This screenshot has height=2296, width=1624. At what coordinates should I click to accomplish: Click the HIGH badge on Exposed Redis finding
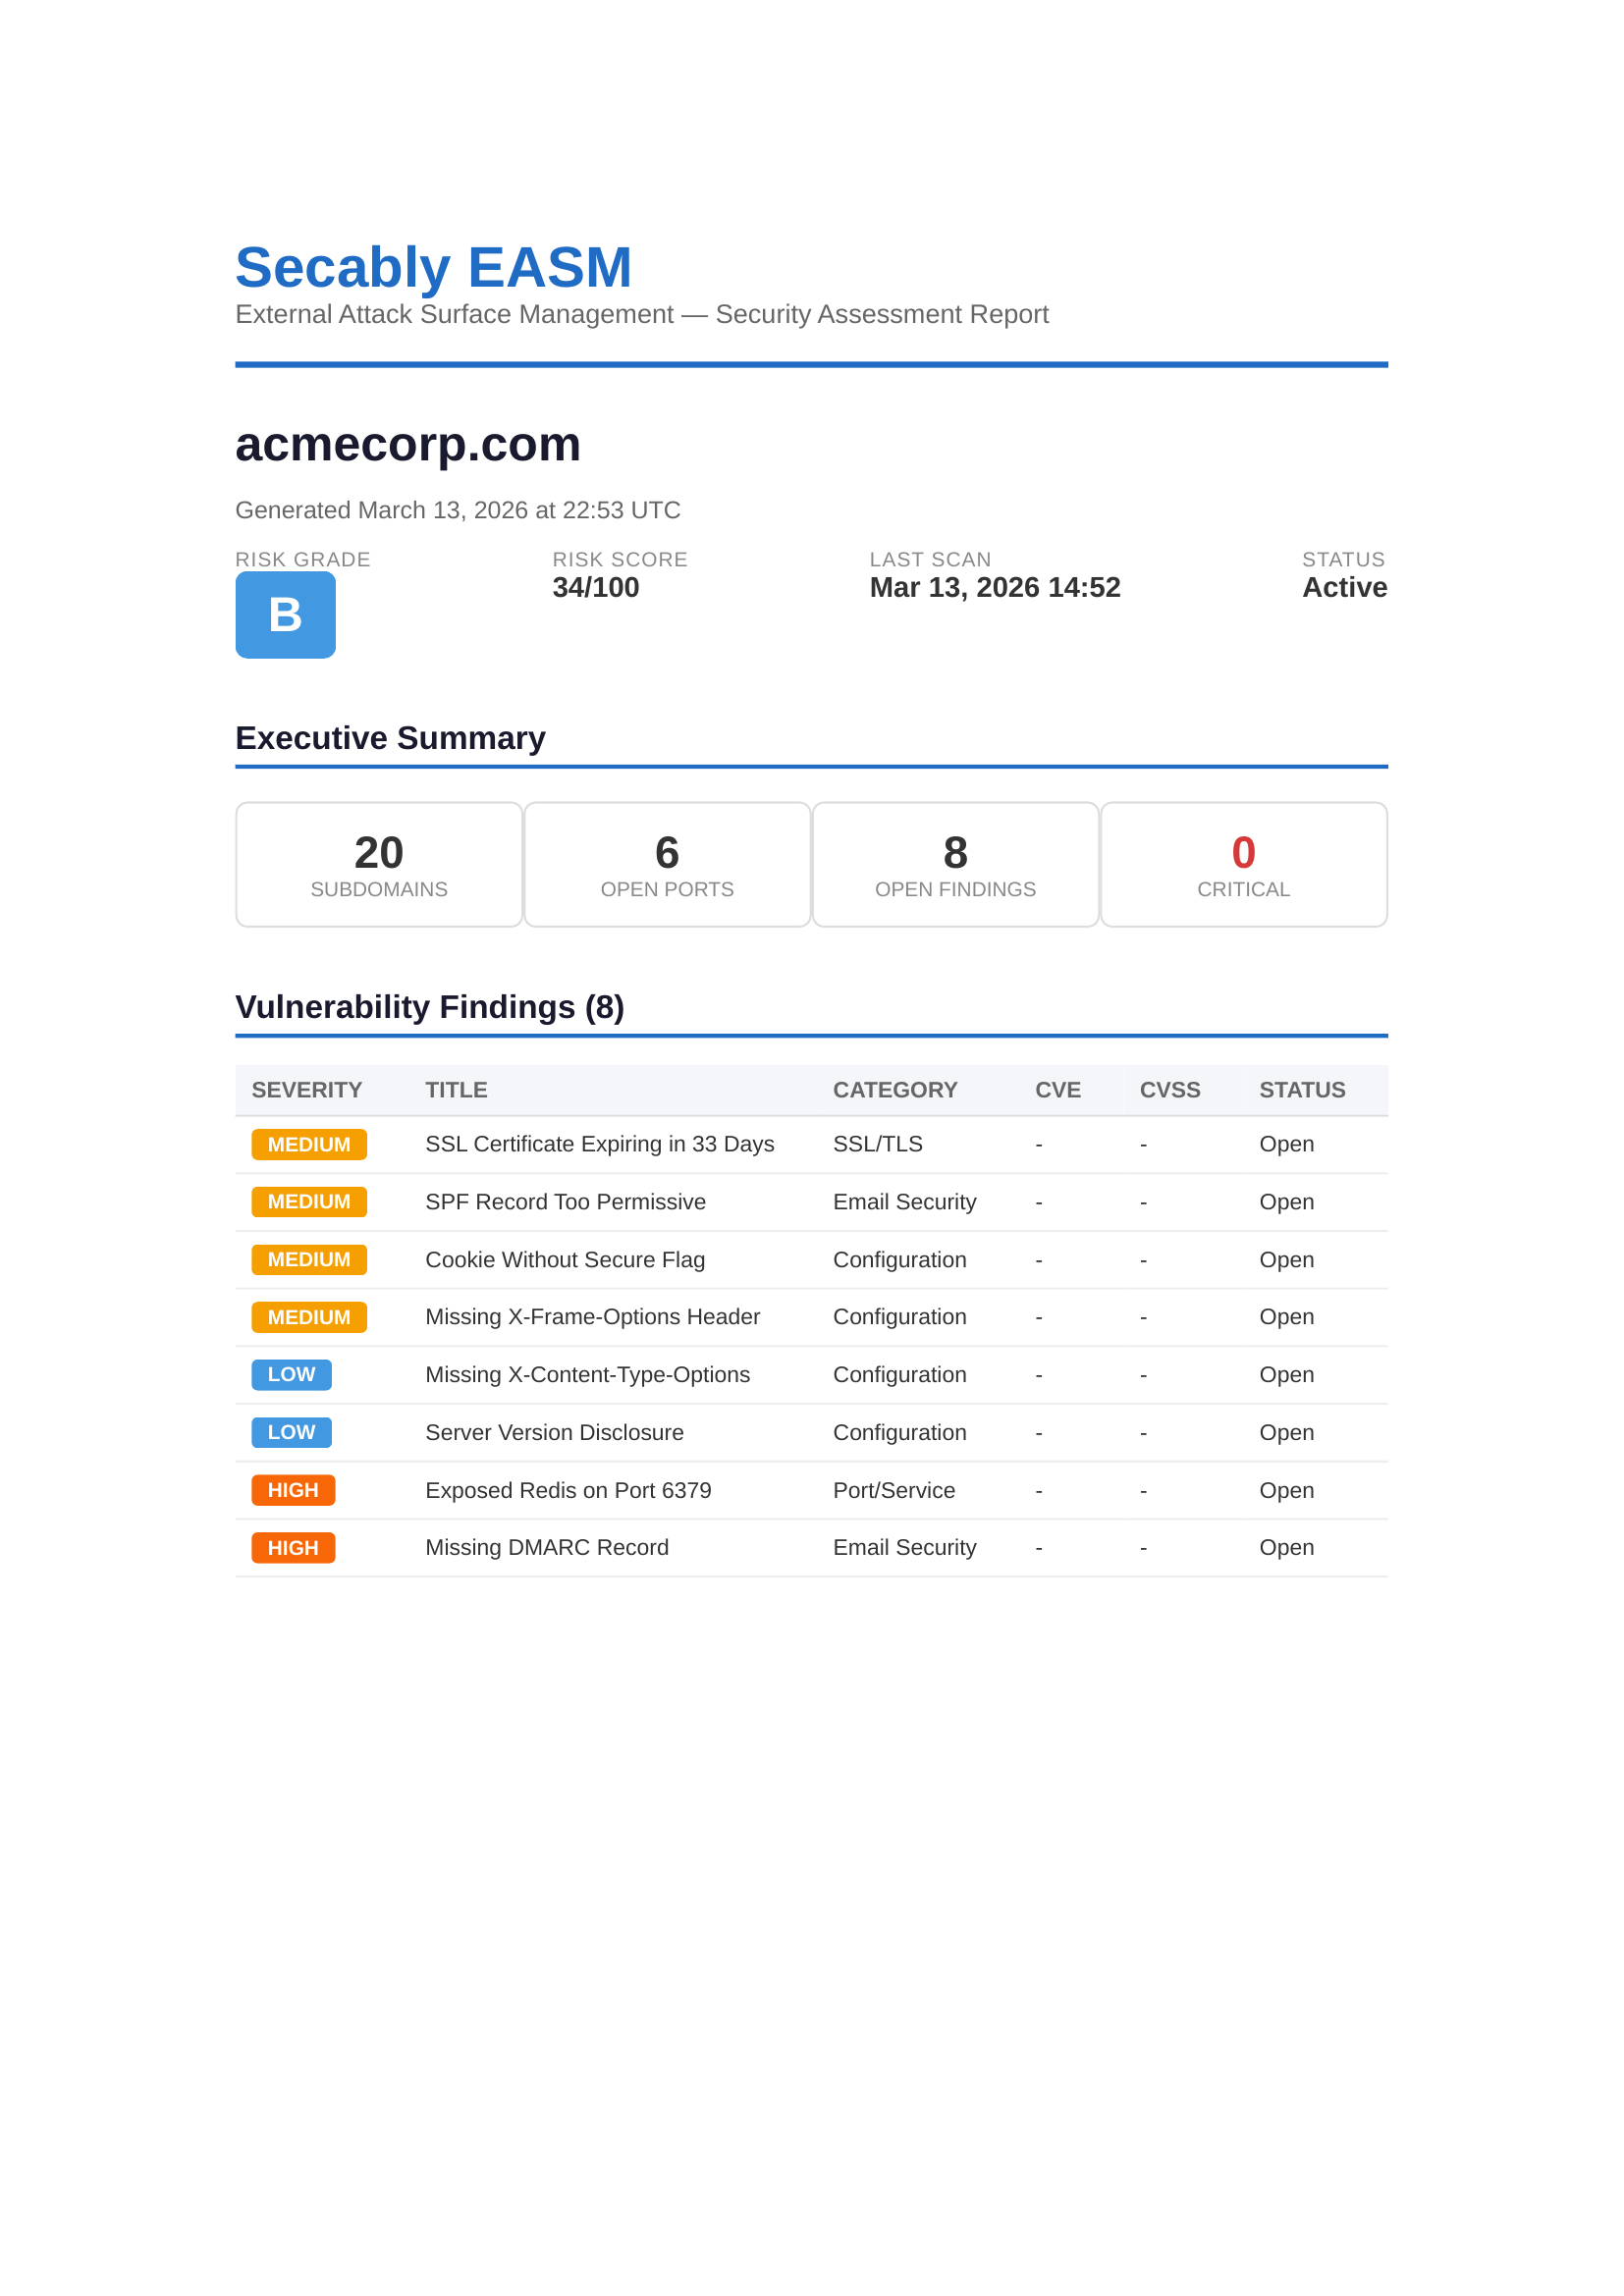[x=291, y=1490]
